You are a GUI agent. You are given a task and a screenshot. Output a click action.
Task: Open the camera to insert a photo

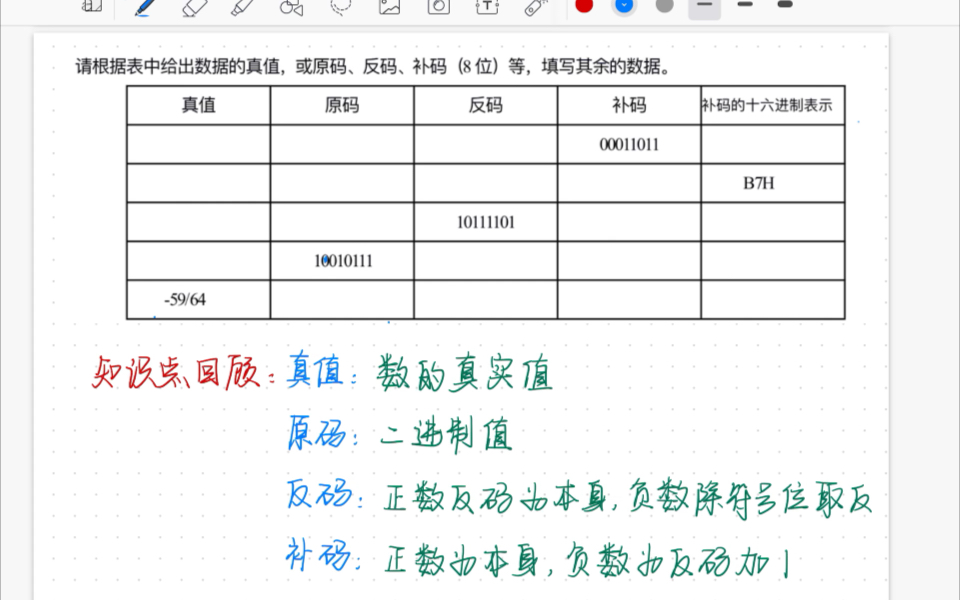coord(435,10)
